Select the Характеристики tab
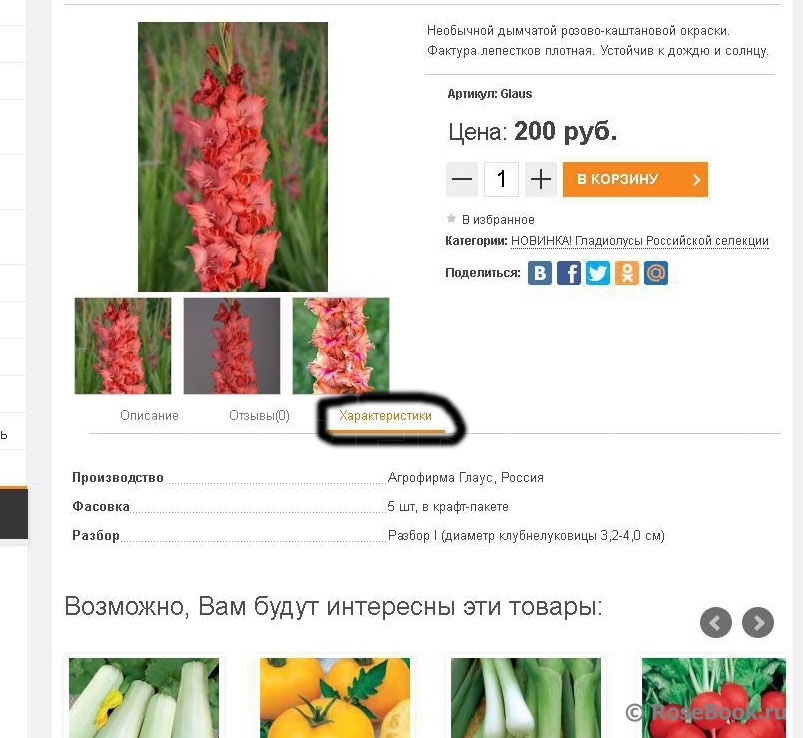 click(x=385, y=416)
